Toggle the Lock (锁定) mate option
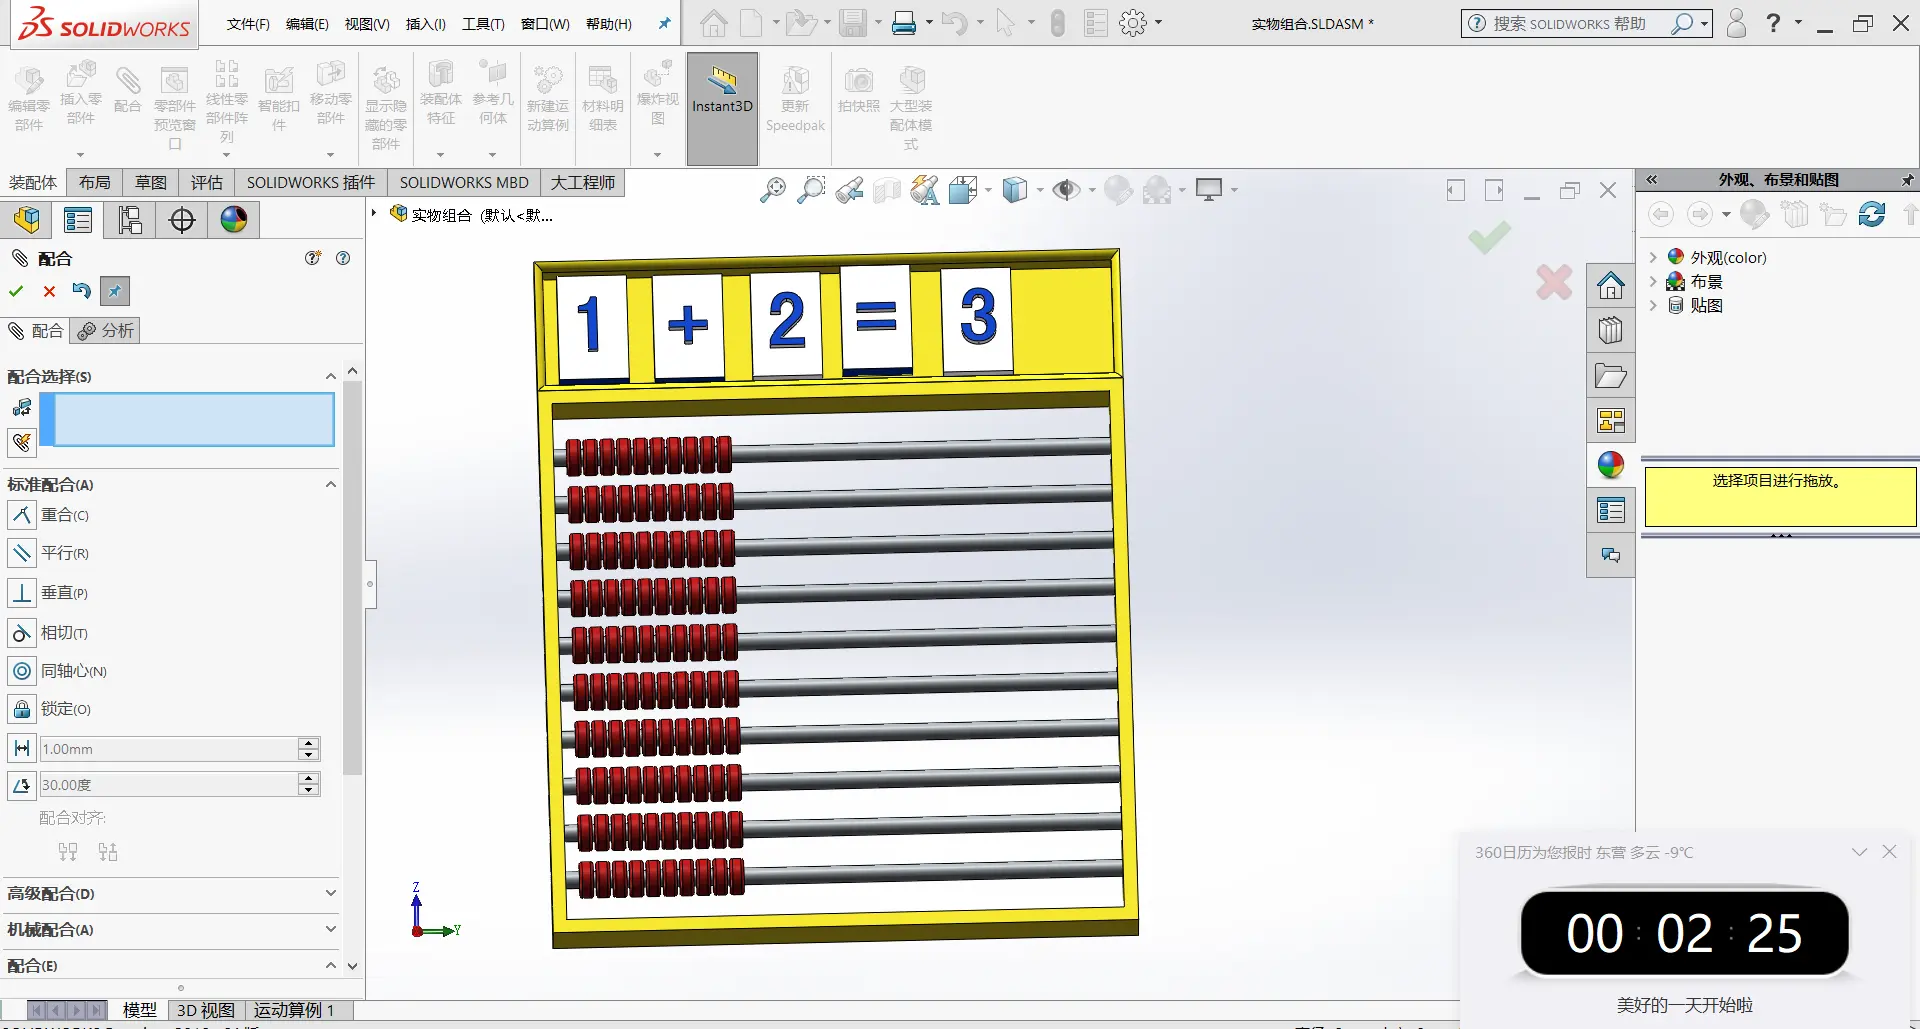Viewport: 1920px width, 1029px height. click(21, 709)
